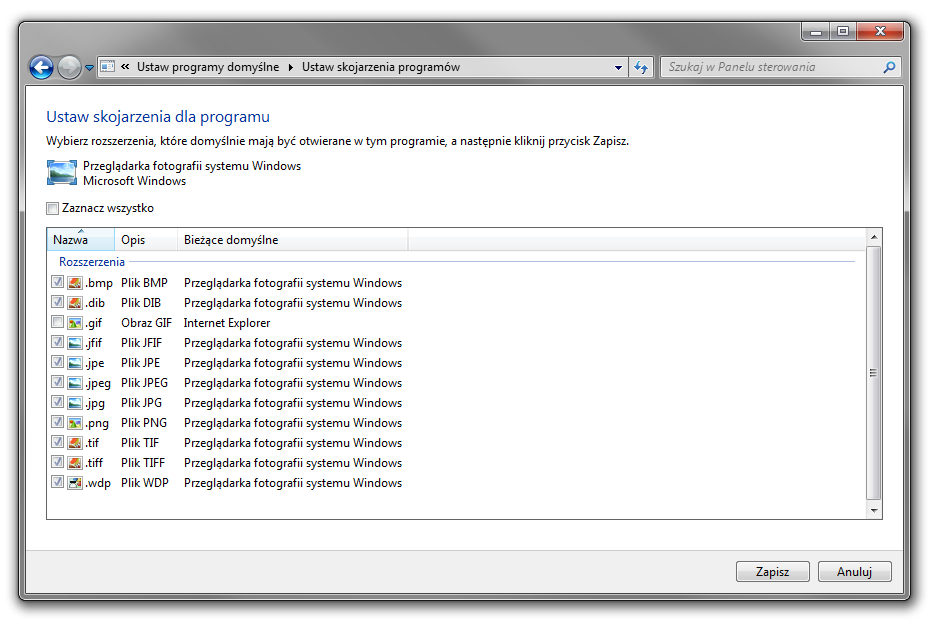
Task: Click the Control Panel icon in address bar
Action: [107, 67]
